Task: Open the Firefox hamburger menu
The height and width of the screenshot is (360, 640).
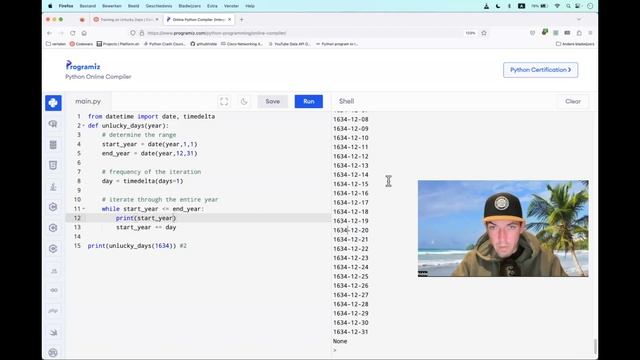Action: [590, 33]
